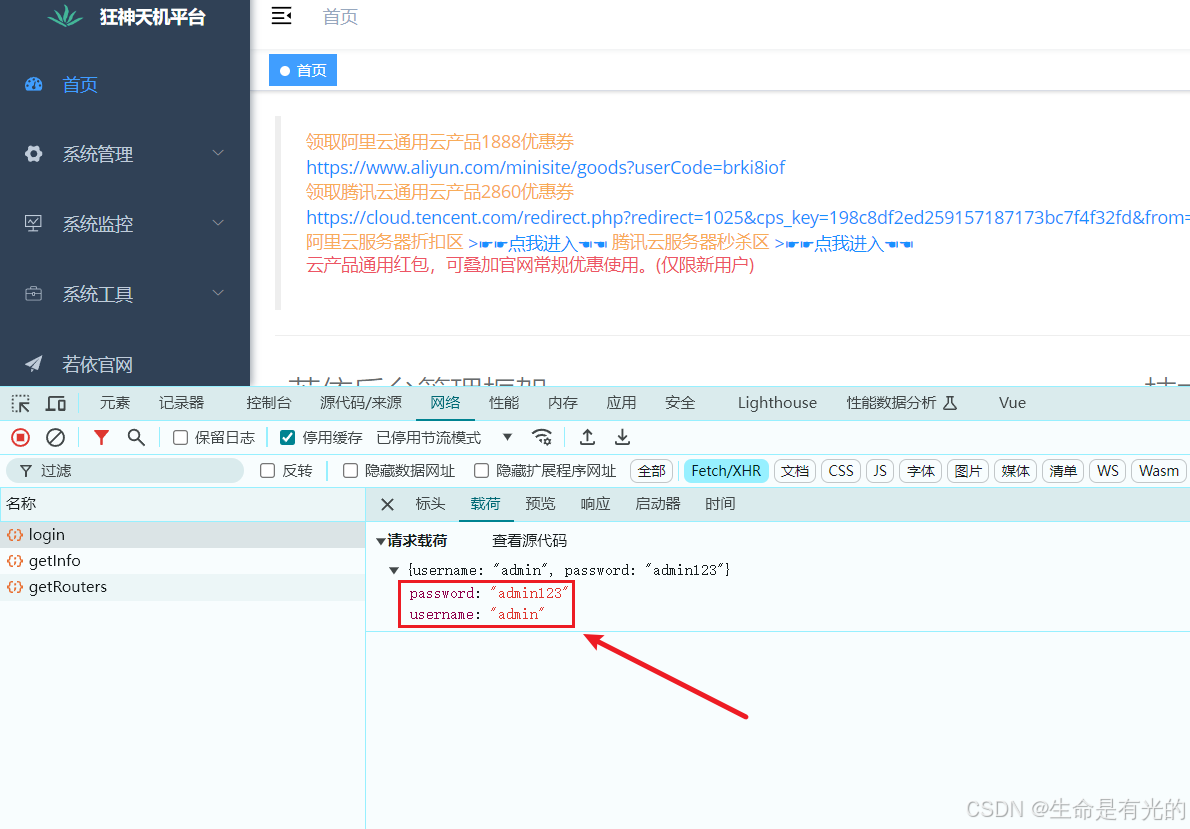Open the aliyun.com coupon link
Screen dimensions: 1190x829
point(546,167)
